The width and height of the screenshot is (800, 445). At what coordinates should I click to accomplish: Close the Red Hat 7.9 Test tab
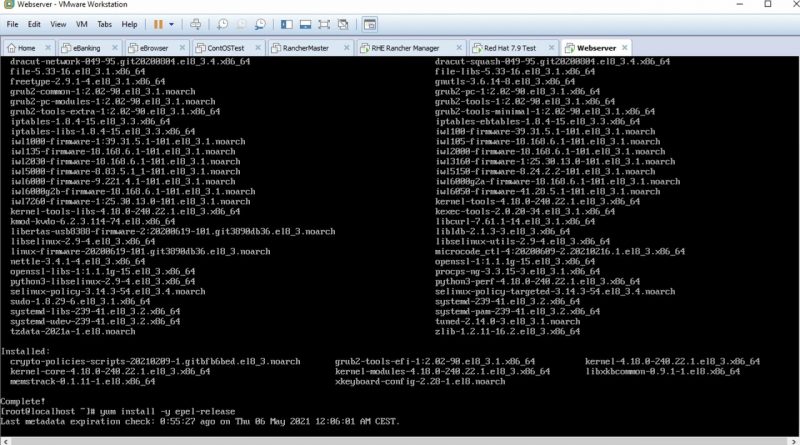coord(552,47)
